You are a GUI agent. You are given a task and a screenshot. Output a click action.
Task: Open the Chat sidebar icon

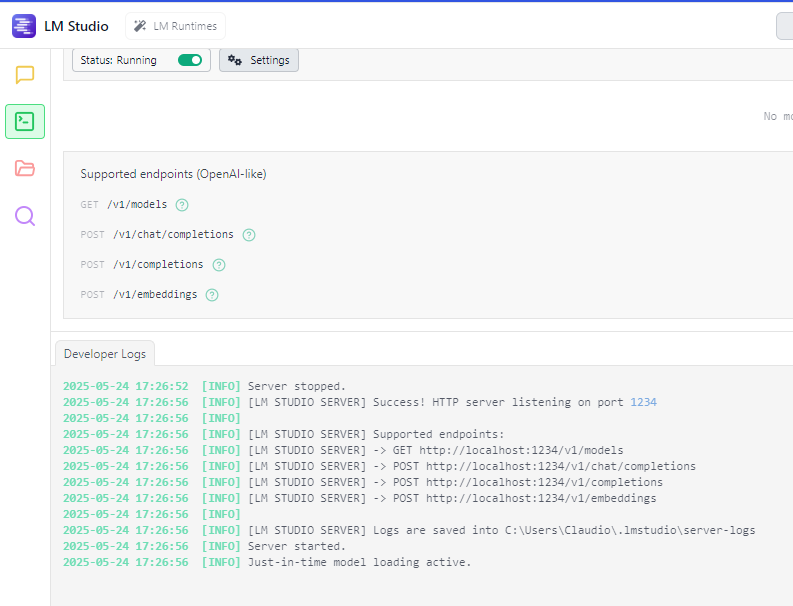[25, 75]
